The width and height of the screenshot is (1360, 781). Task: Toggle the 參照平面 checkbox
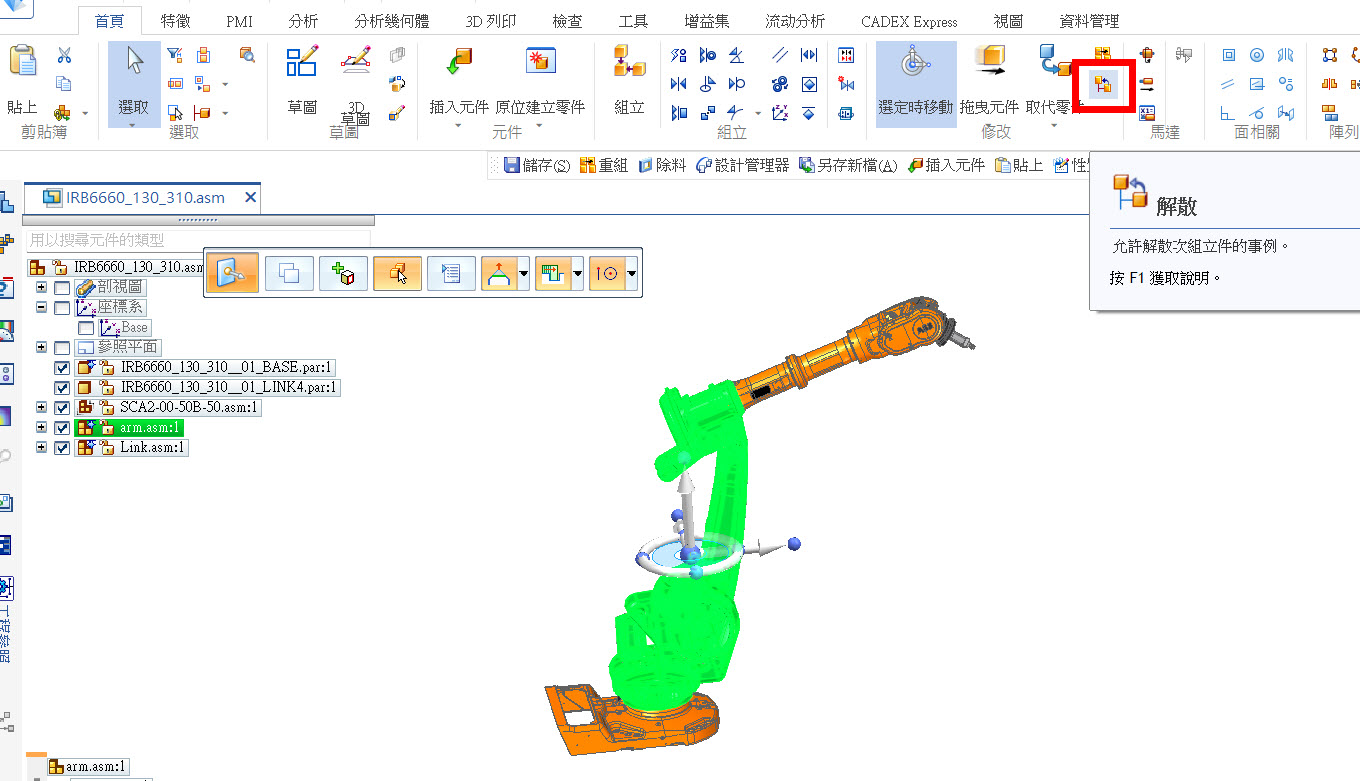pos(62,348)
